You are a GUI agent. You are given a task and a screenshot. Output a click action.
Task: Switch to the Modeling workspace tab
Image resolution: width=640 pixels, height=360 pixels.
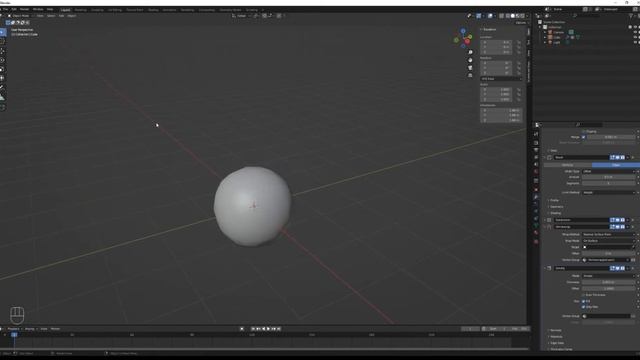point(80,9)
